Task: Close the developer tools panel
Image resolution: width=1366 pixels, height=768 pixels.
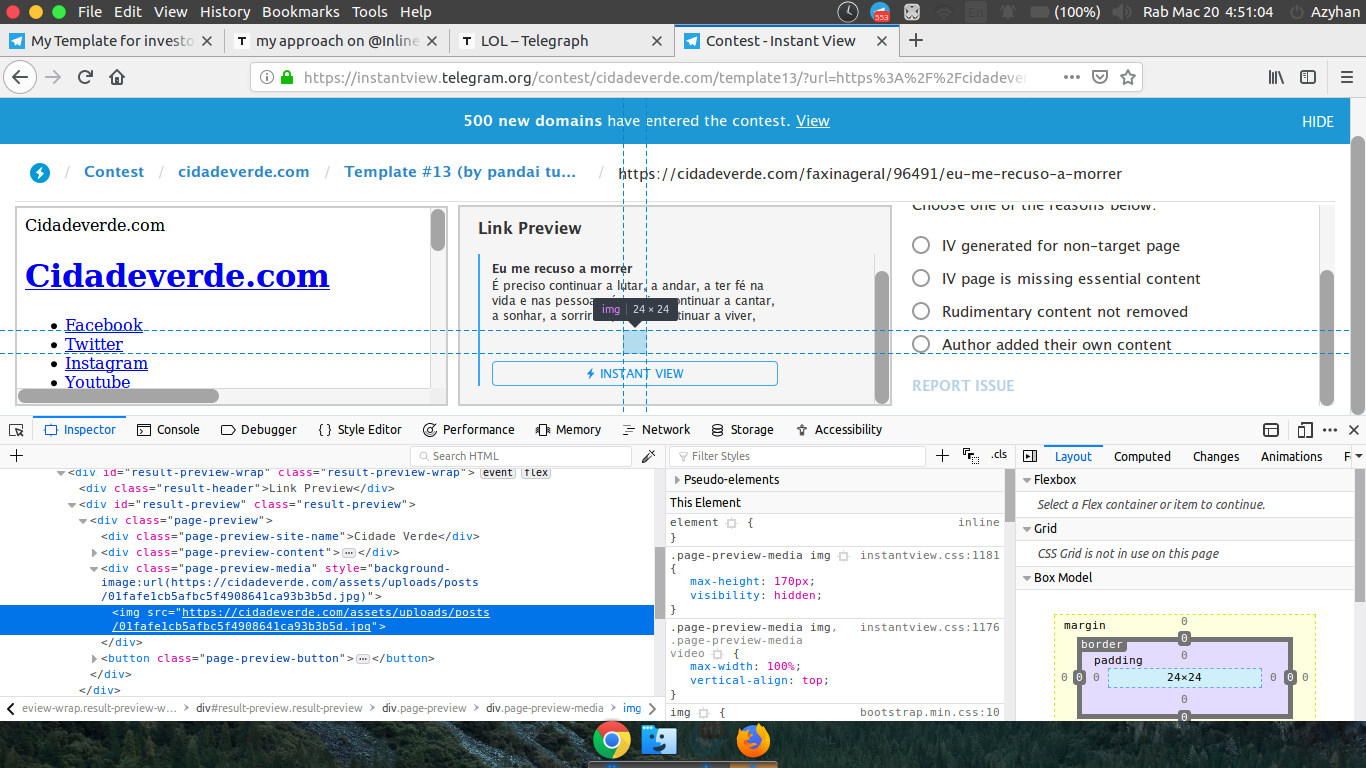Action: click(1354, 430)
